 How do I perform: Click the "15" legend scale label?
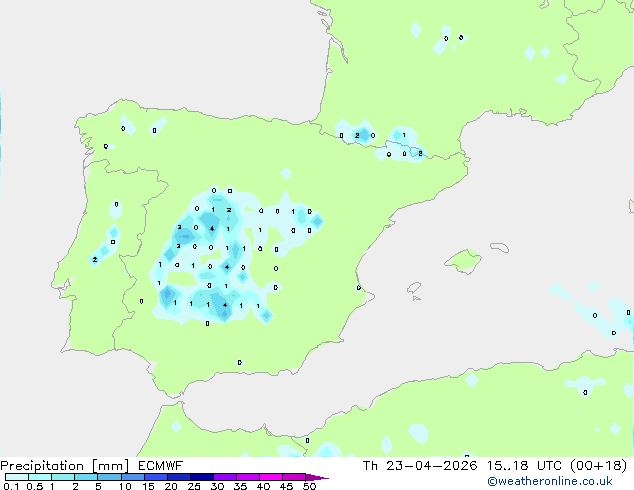point(148,486)
